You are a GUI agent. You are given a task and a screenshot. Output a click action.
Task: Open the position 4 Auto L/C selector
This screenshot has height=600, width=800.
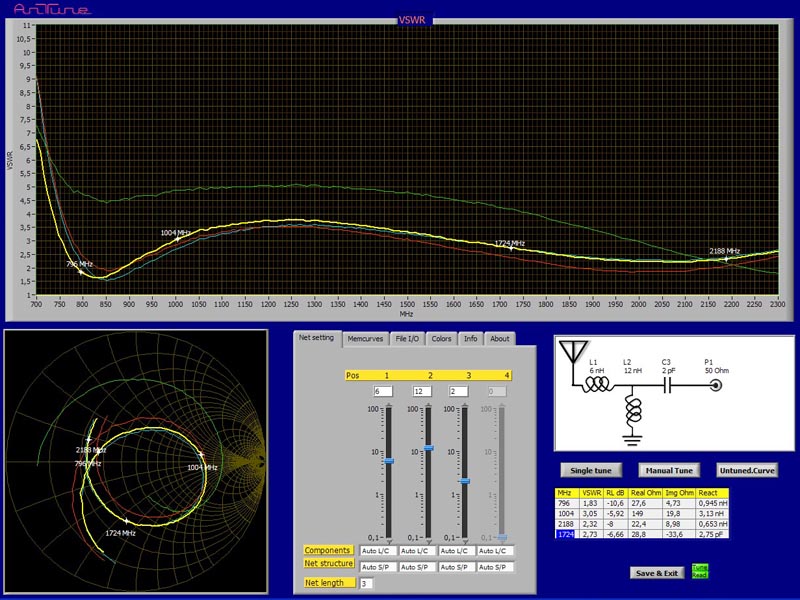pos(495,551)
